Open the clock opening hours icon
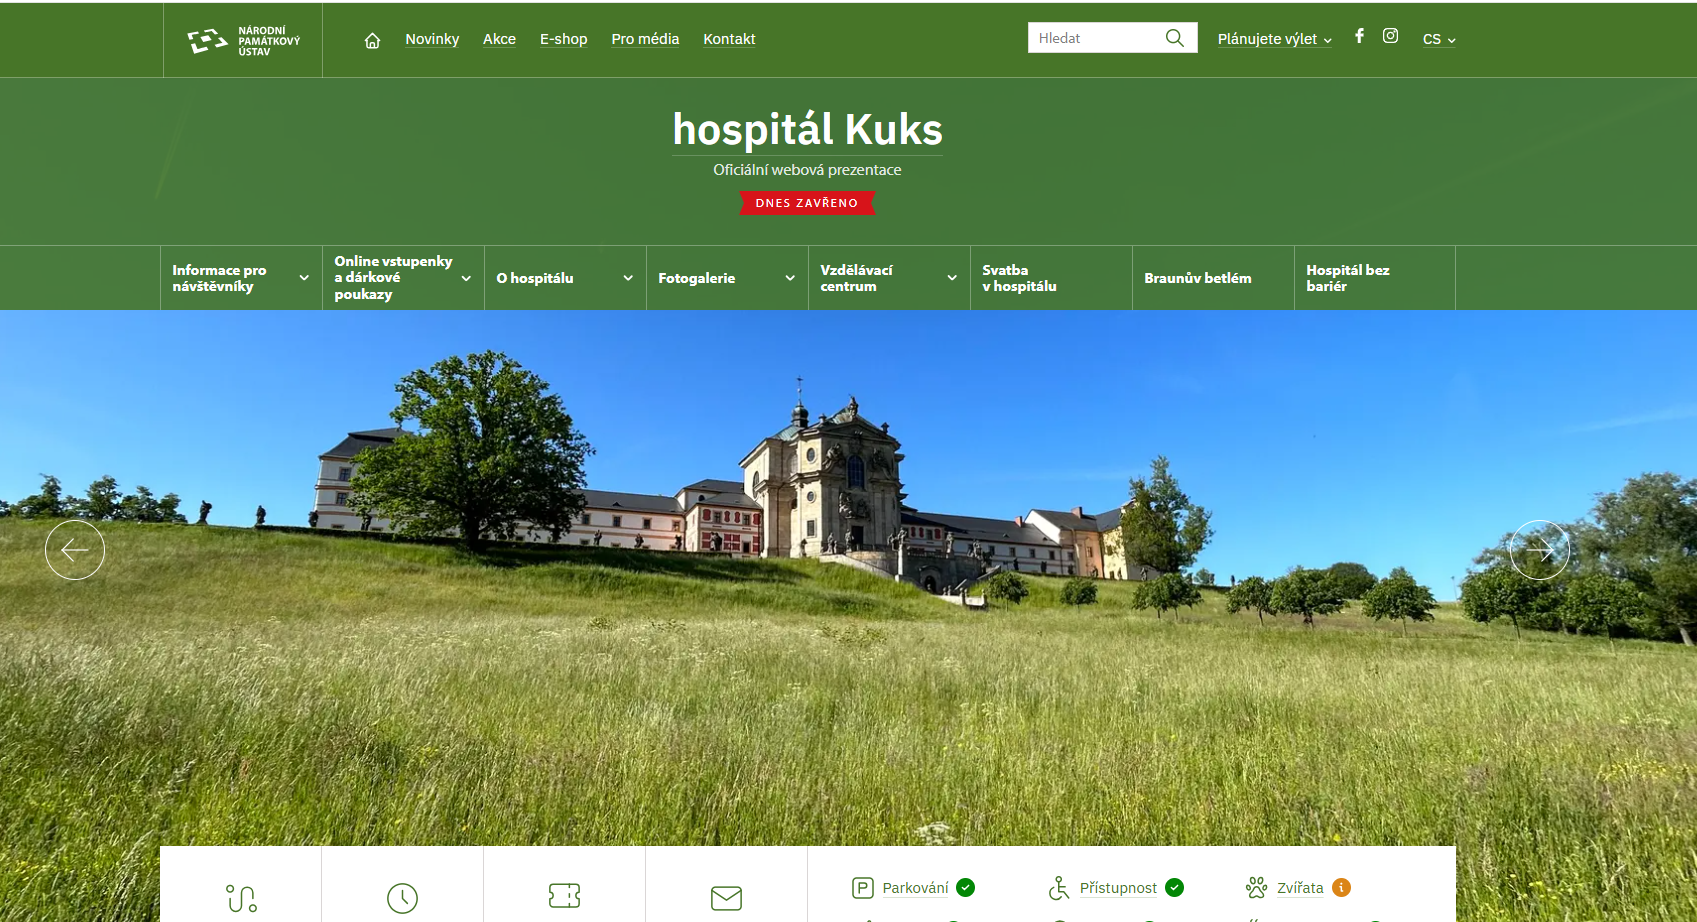1697x922 pixels. (x=402, y=898)
